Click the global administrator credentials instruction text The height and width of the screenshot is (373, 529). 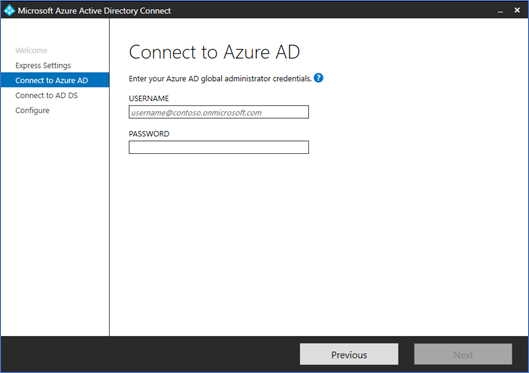[x=220, y=79]
